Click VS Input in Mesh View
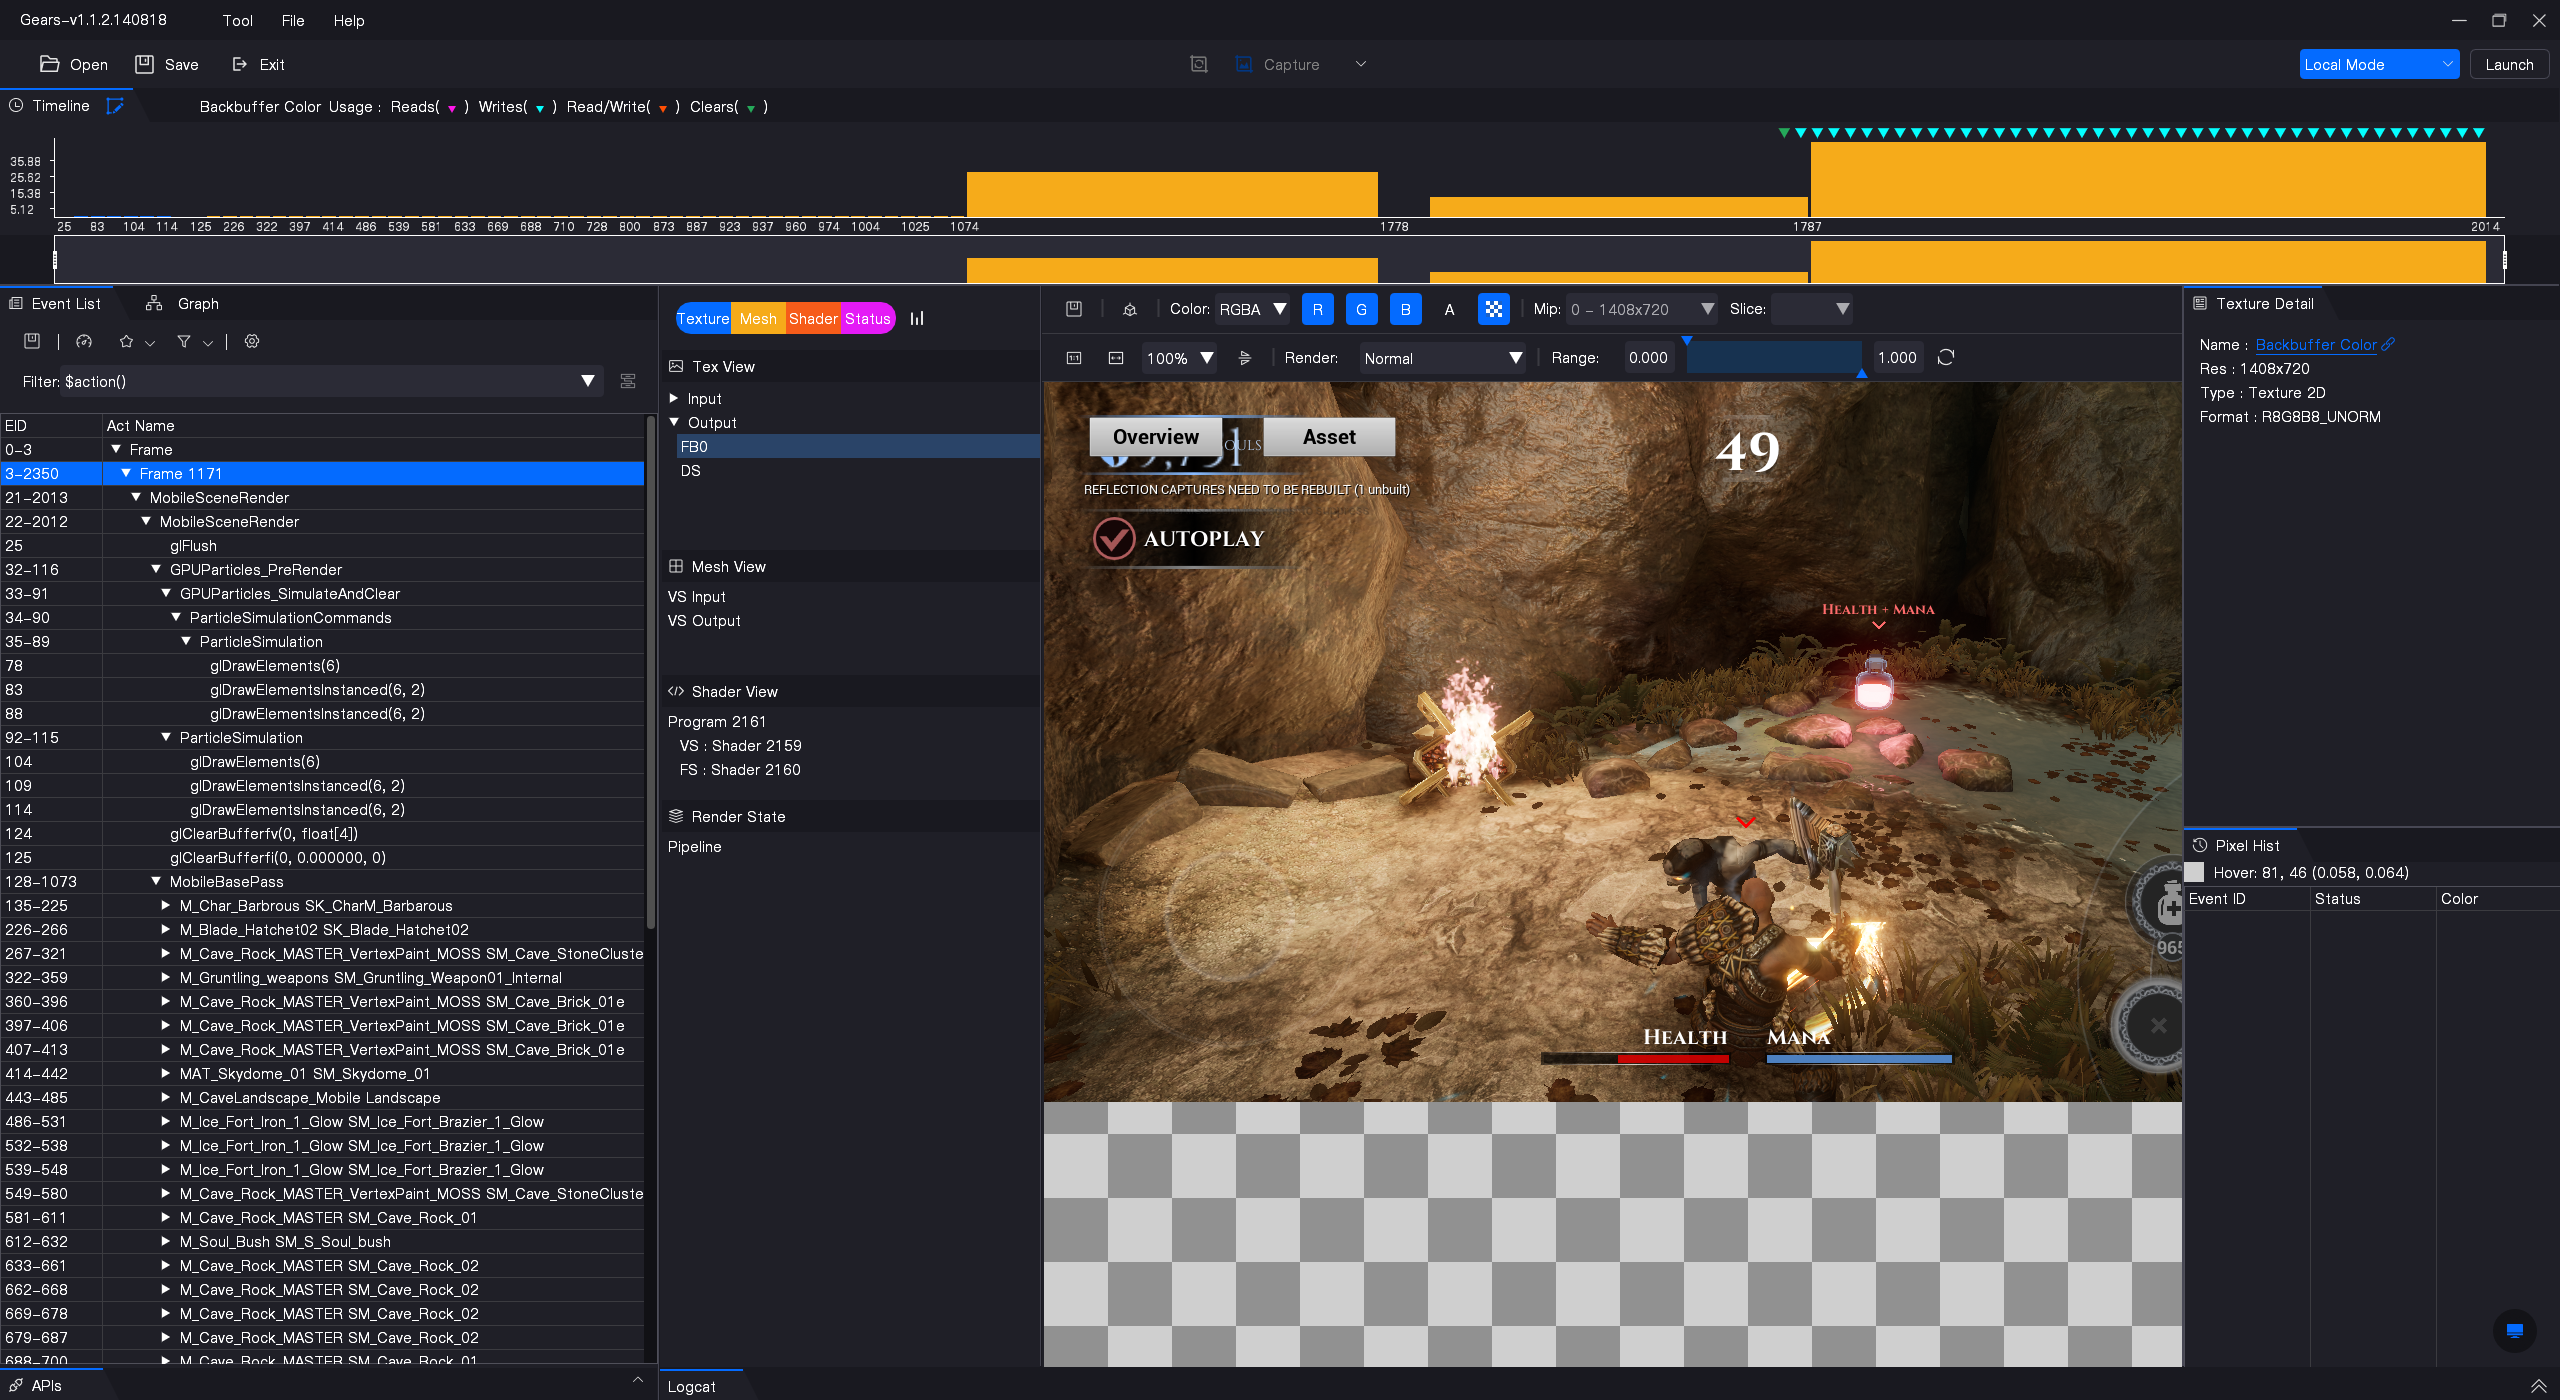 point(697,596)
